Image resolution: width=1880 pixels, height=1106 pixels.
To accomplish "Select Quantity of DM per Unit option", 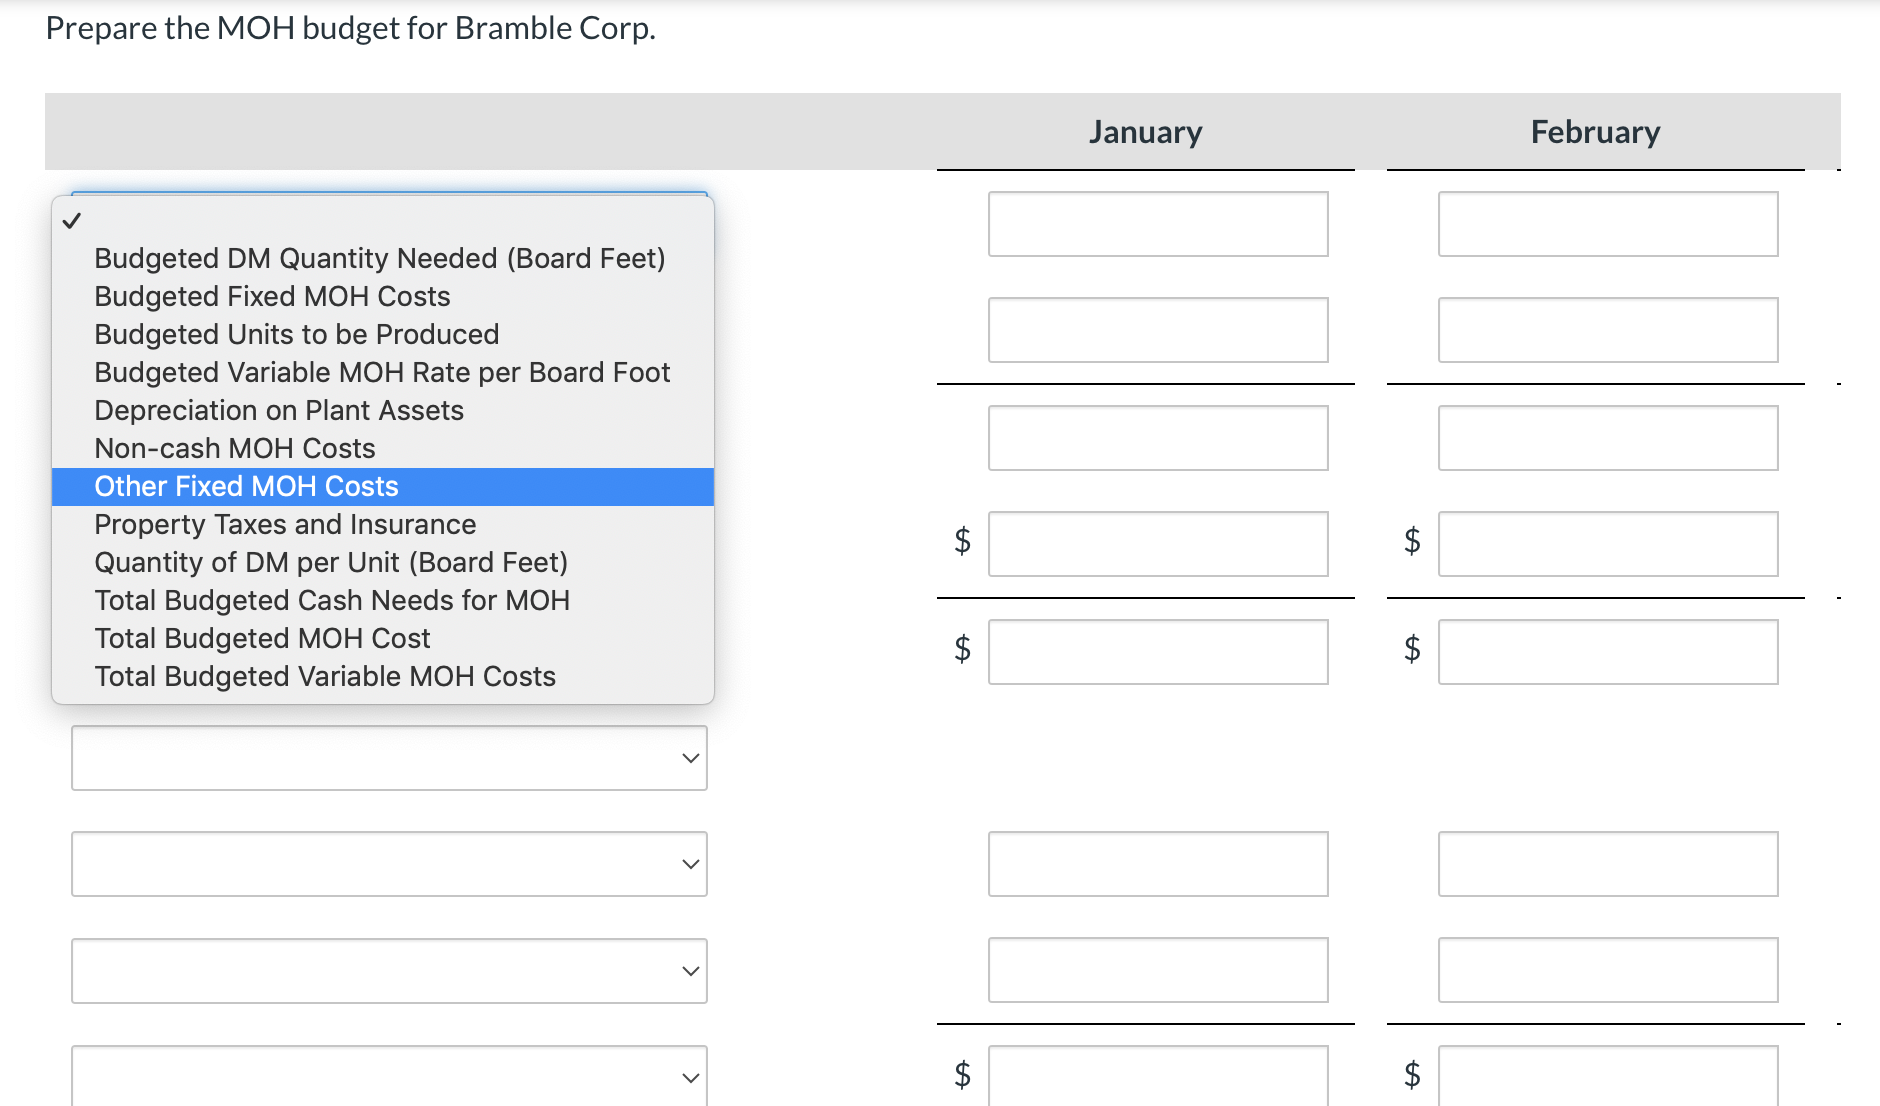I will [331, 562].
